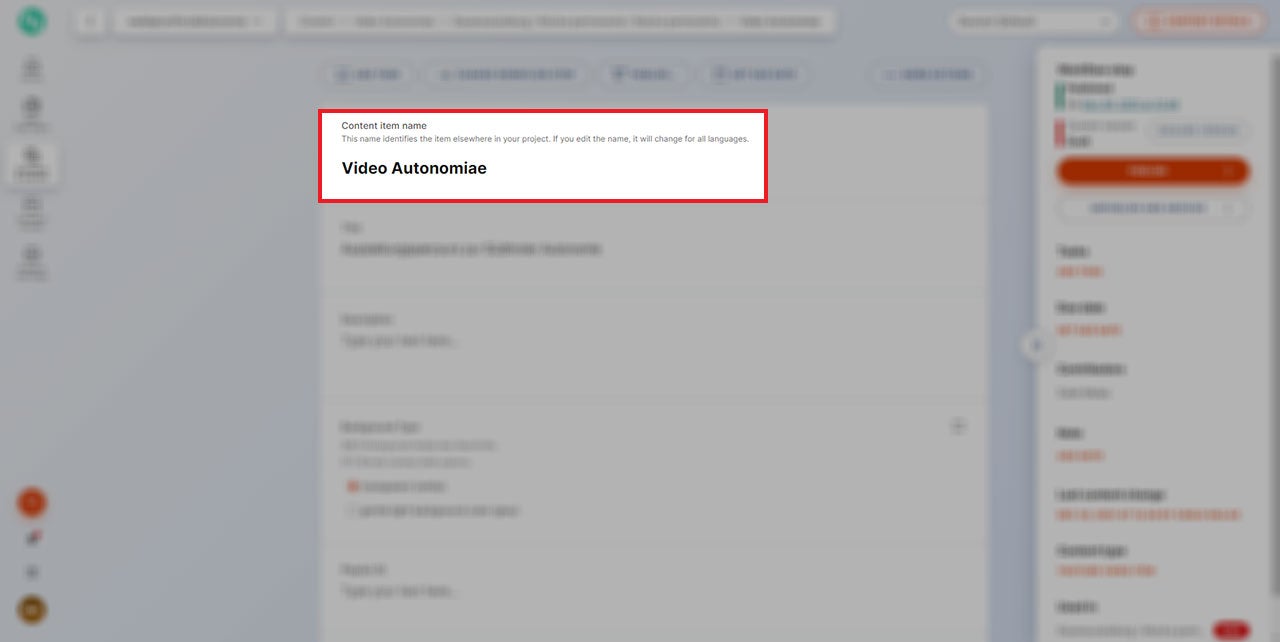Uncheck the red checked checkbox option
1280x642 pixels.
[352, 486]
